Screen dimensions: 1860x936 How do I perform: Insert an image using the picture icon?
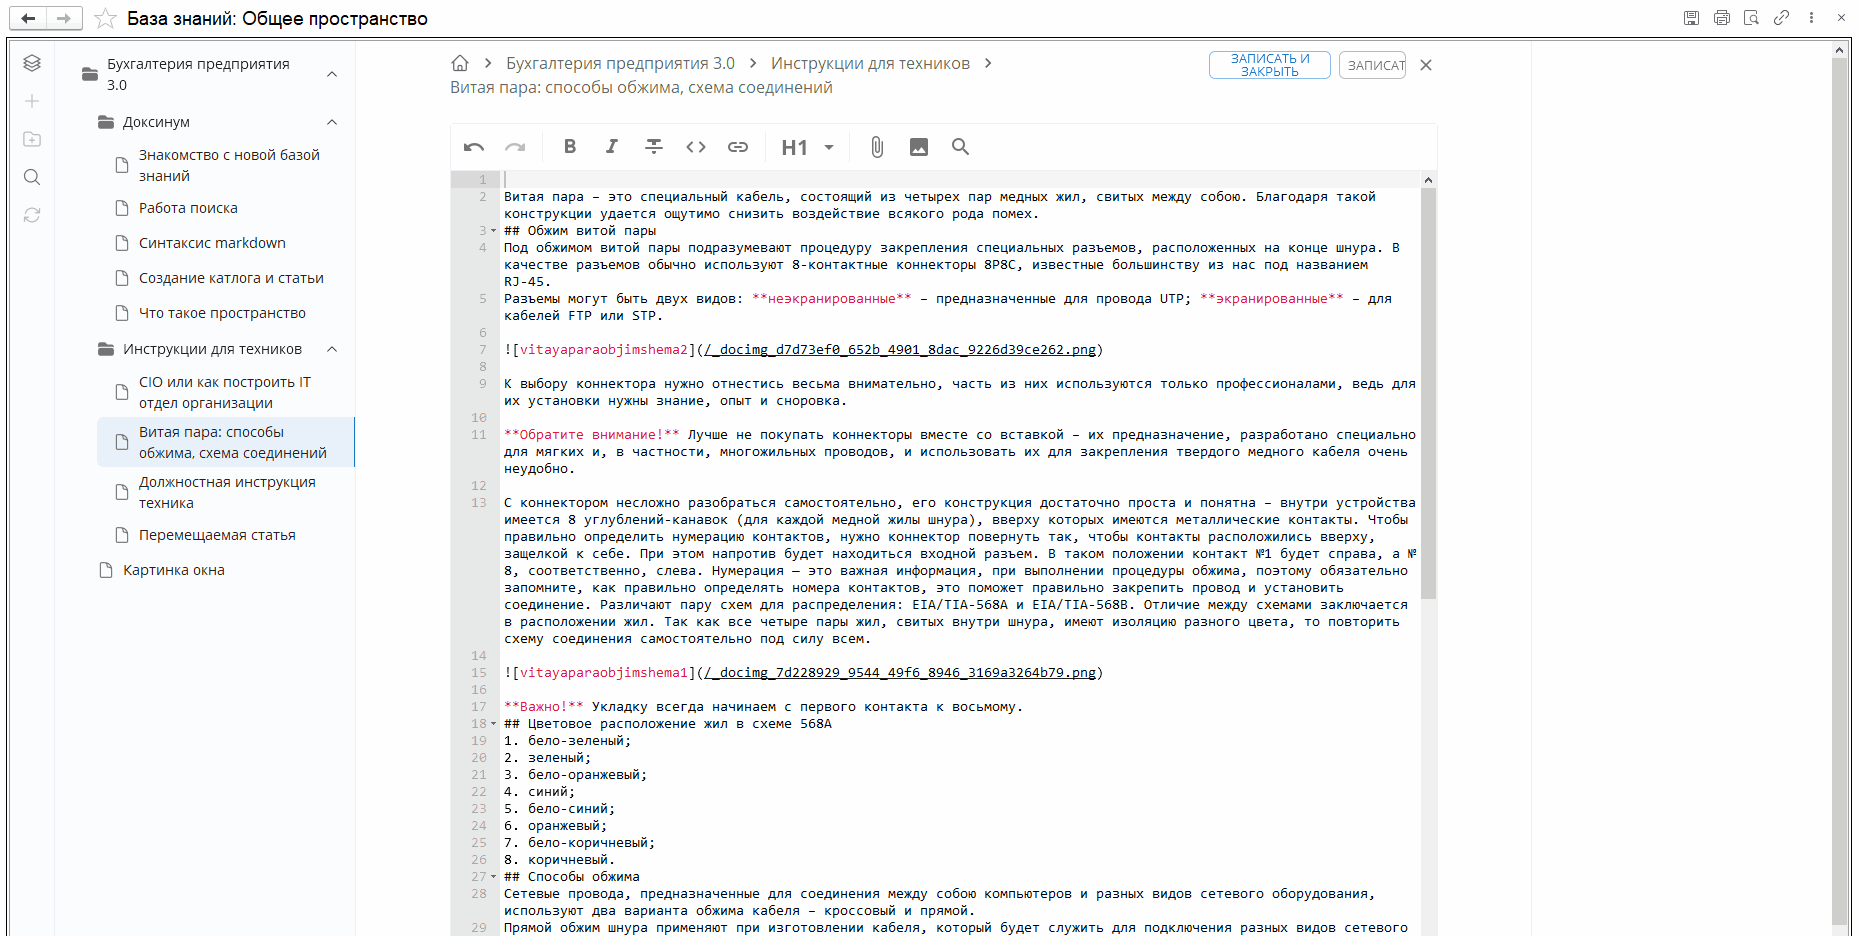[918, 147]
